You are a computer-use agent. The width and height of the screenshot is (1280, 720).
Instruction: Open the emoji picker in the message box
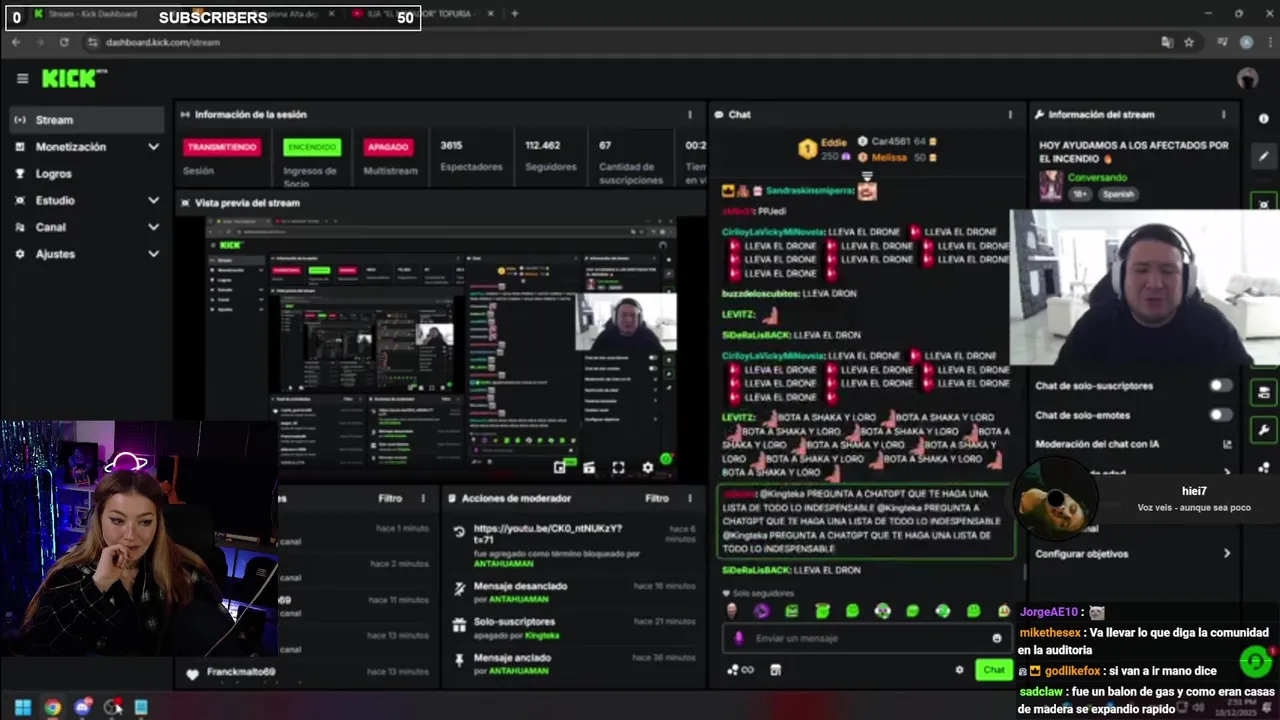coord(997,638)
